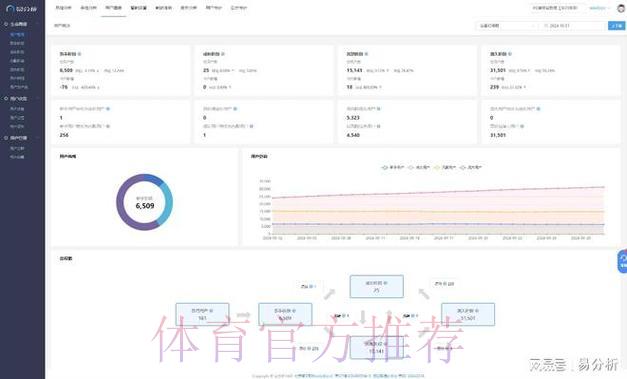Click info icon beside title of 15,141 card
This screenshot has height=379, width=627.
[x=366, y=54]
